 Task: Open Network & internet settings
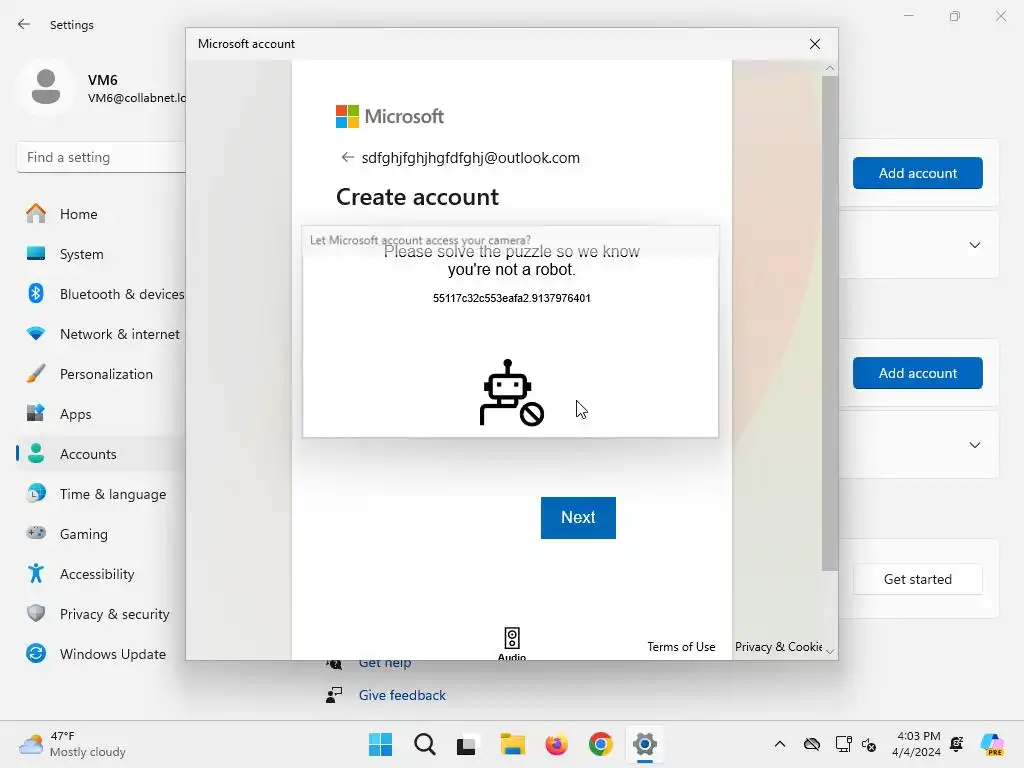101,334
